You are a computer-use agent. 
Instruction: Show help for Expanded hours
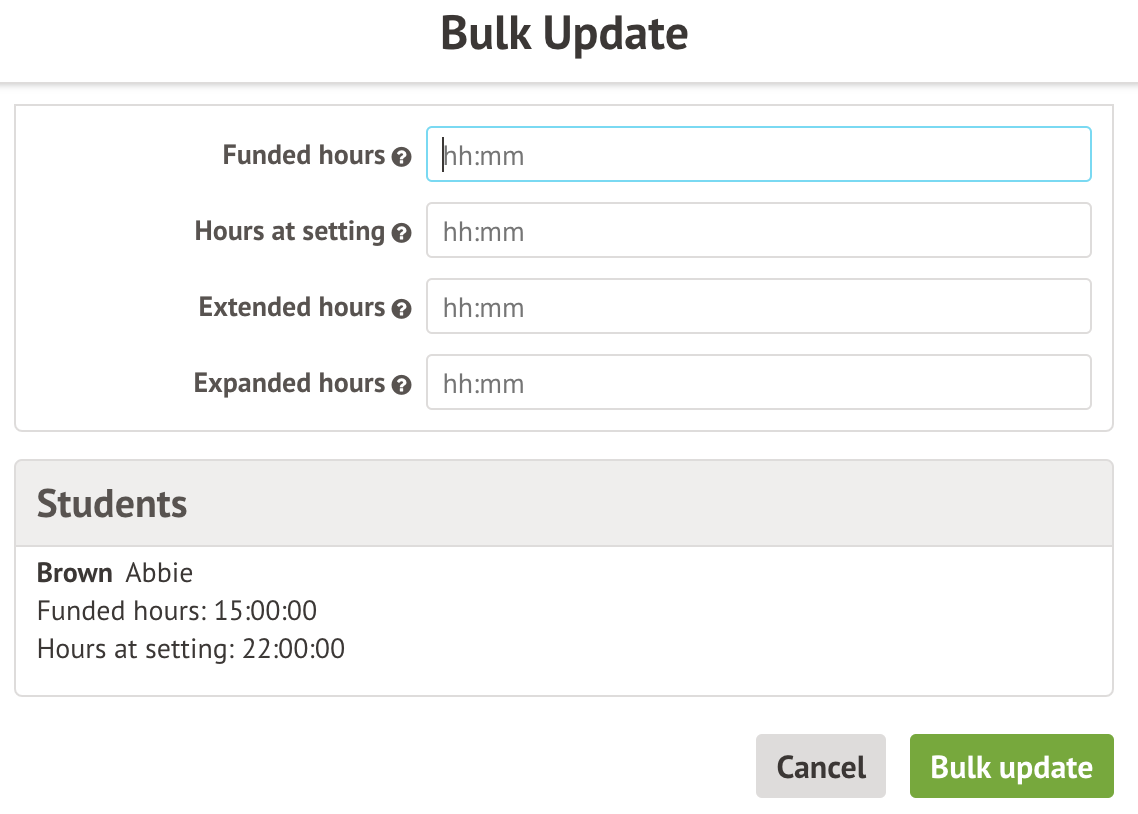pyautogui.click(x=402, y=385)
